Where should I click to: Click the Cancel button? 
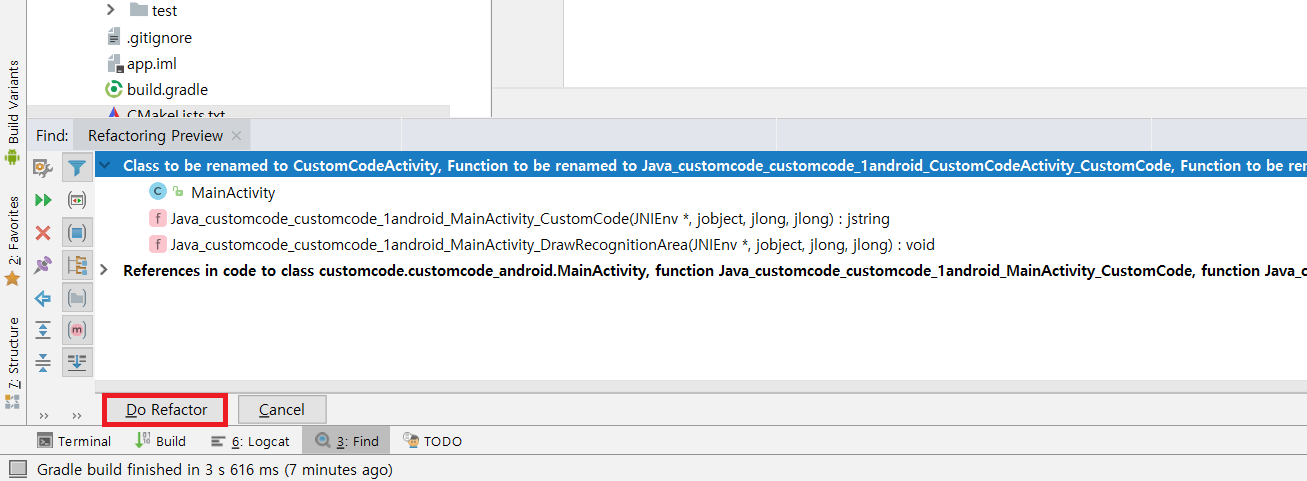coord(282,409)
